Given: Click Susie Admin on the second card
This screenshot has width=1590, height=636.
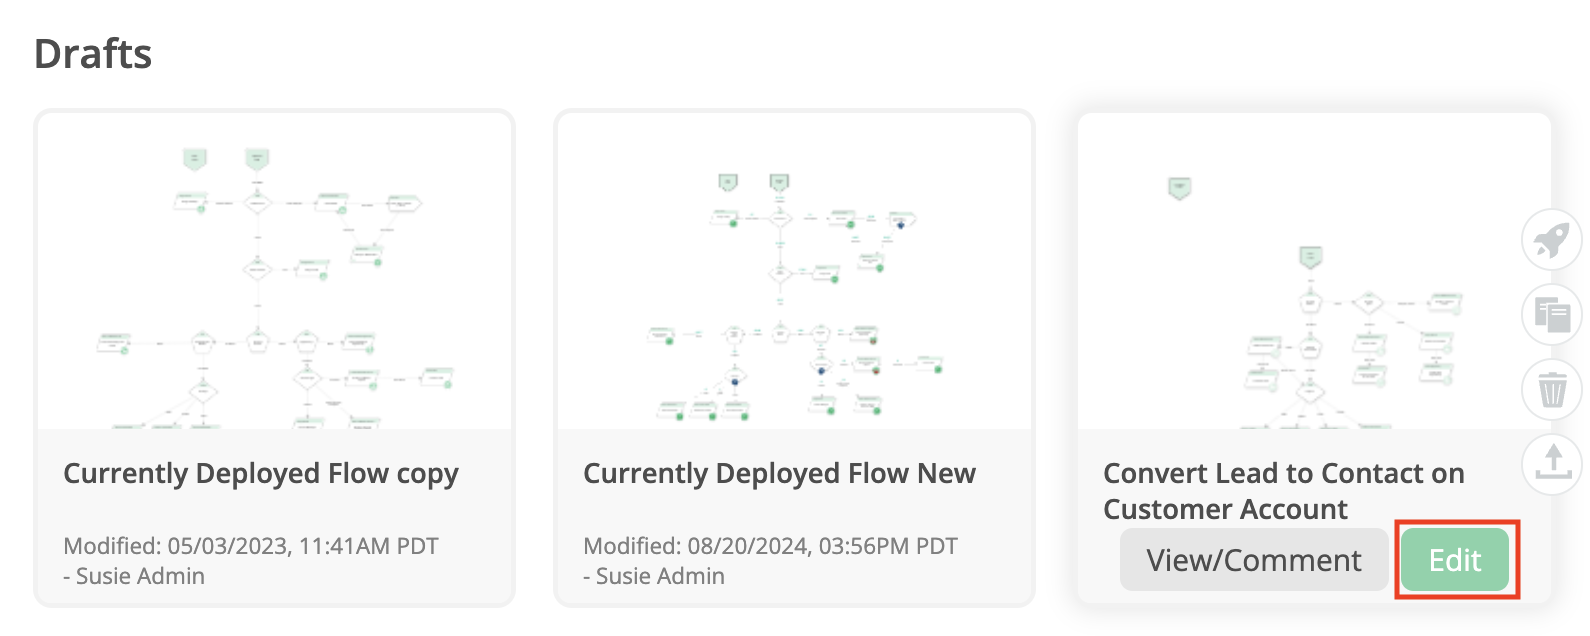Looking at the screenshot, I should coord(660,577).
